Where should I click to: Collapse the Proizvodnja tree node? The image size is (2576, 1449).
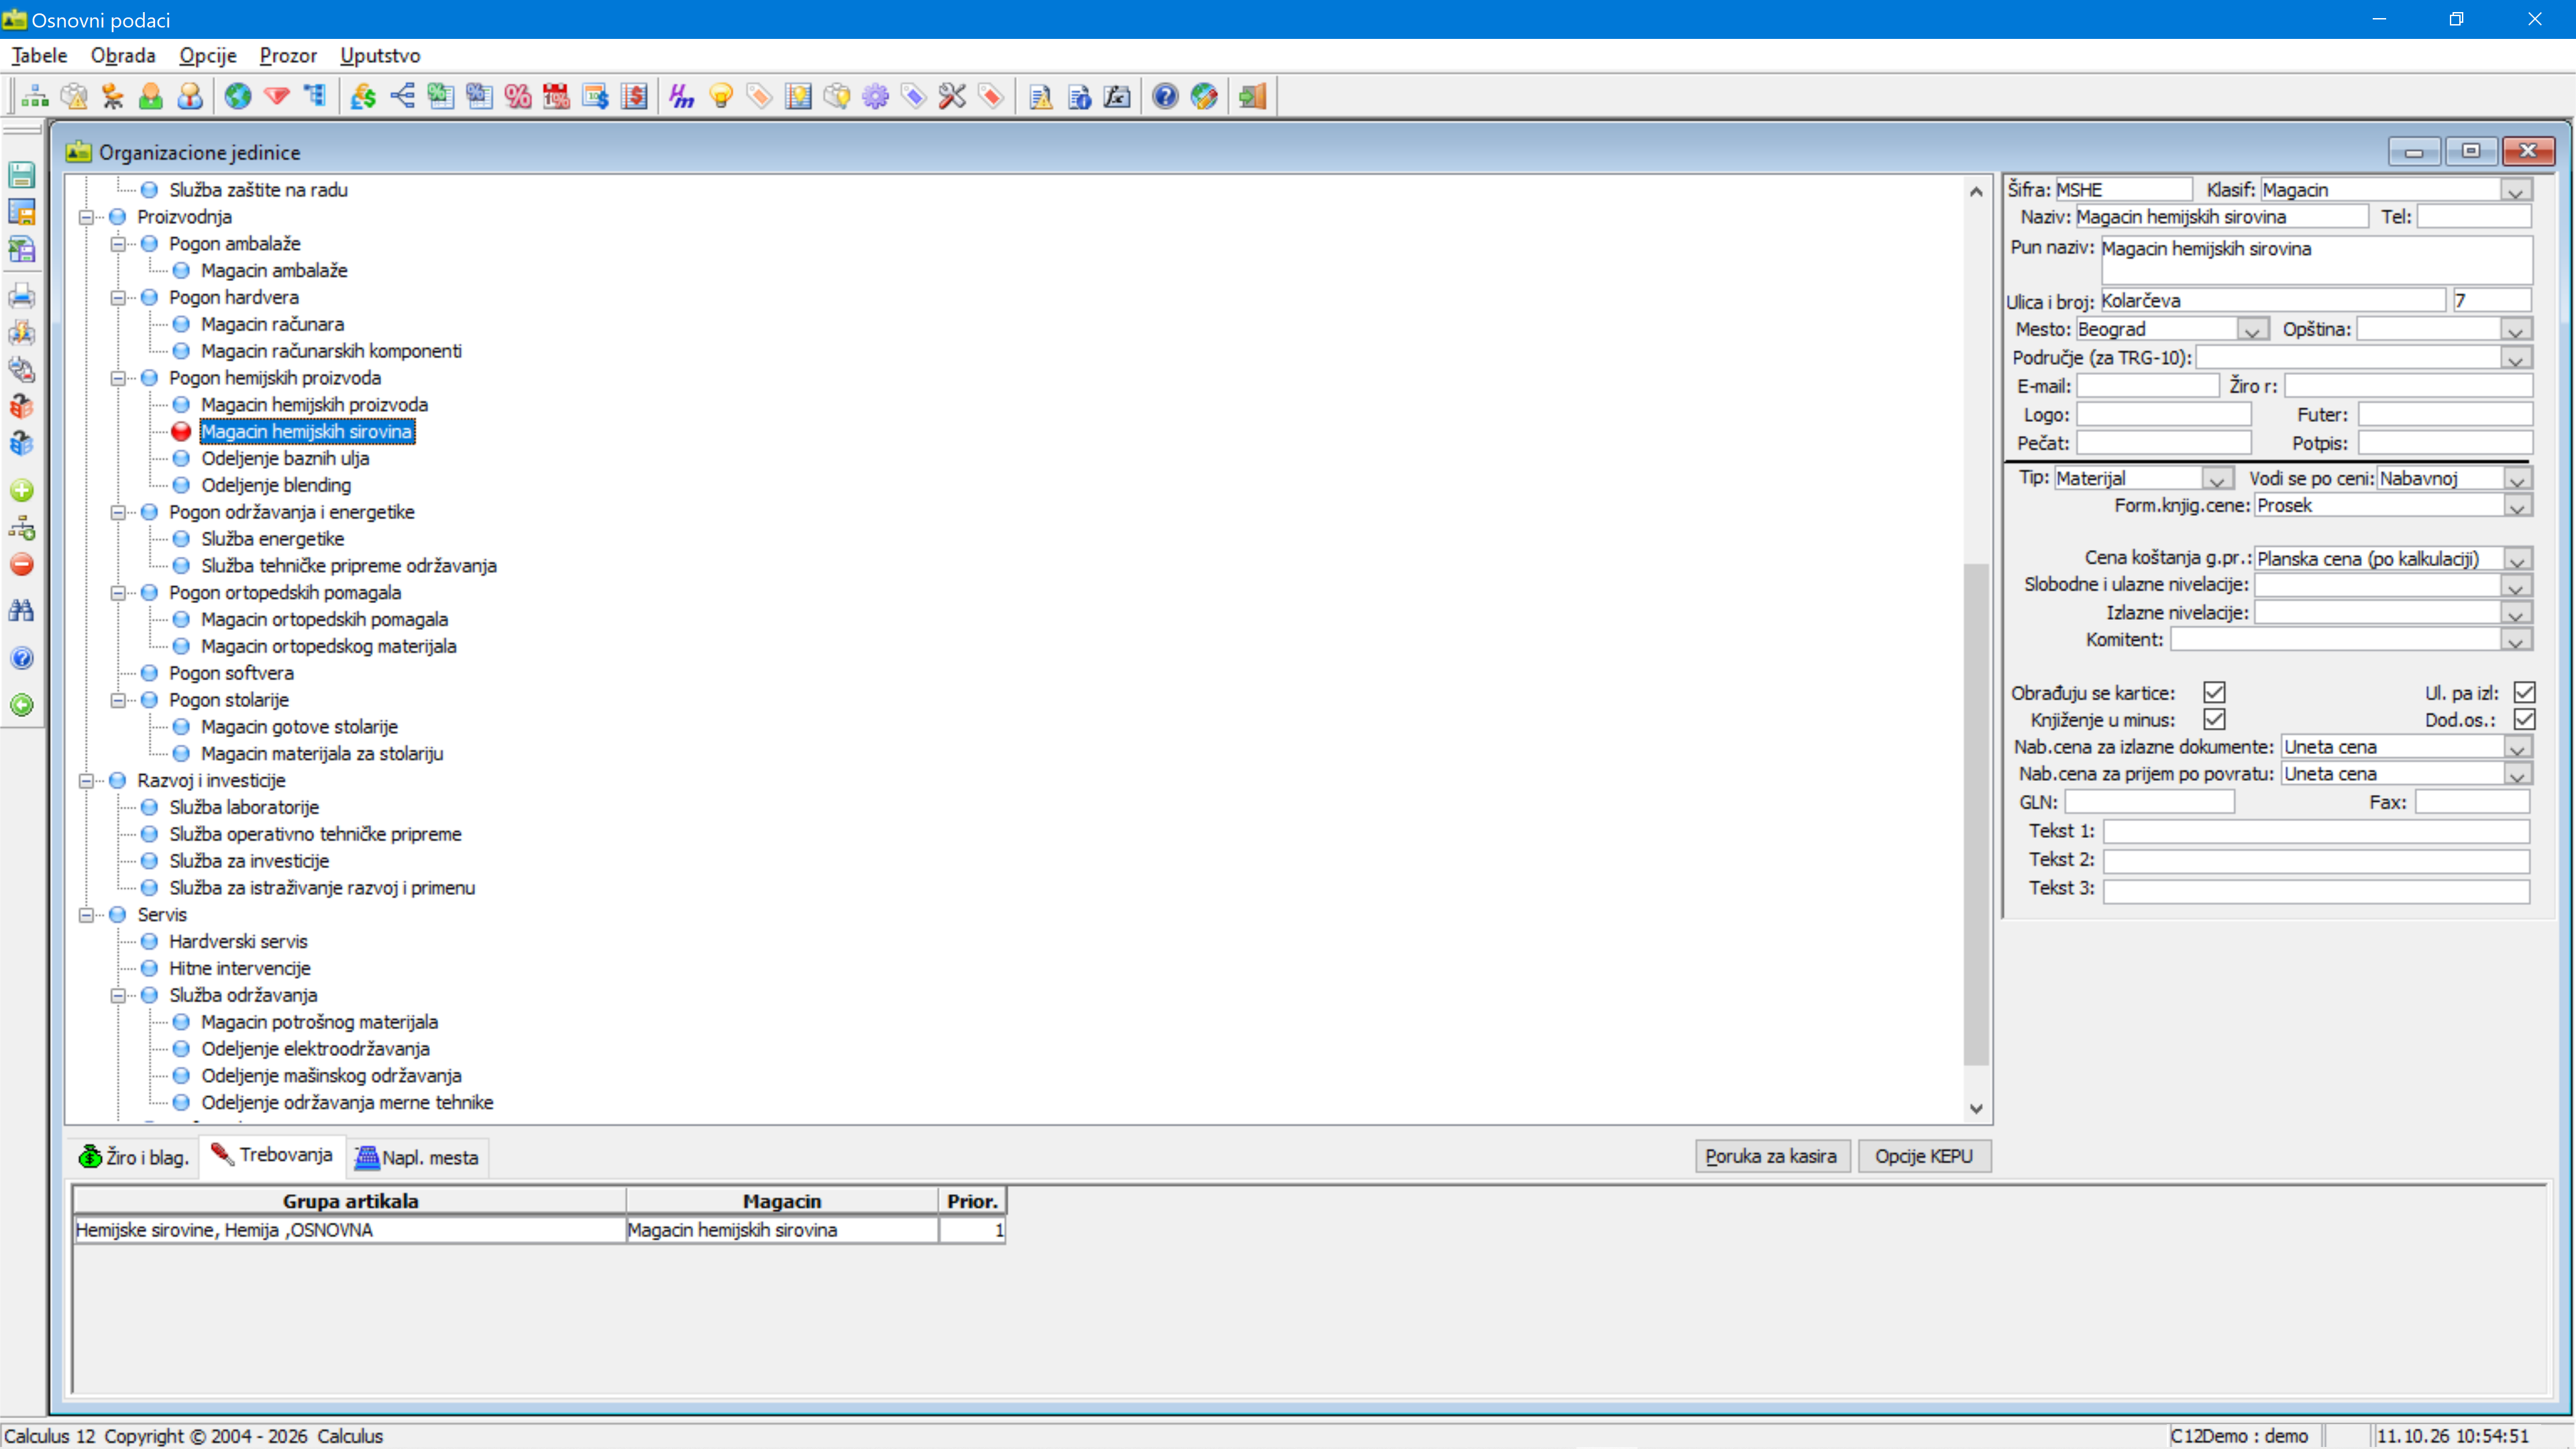(x=86, y=217)
